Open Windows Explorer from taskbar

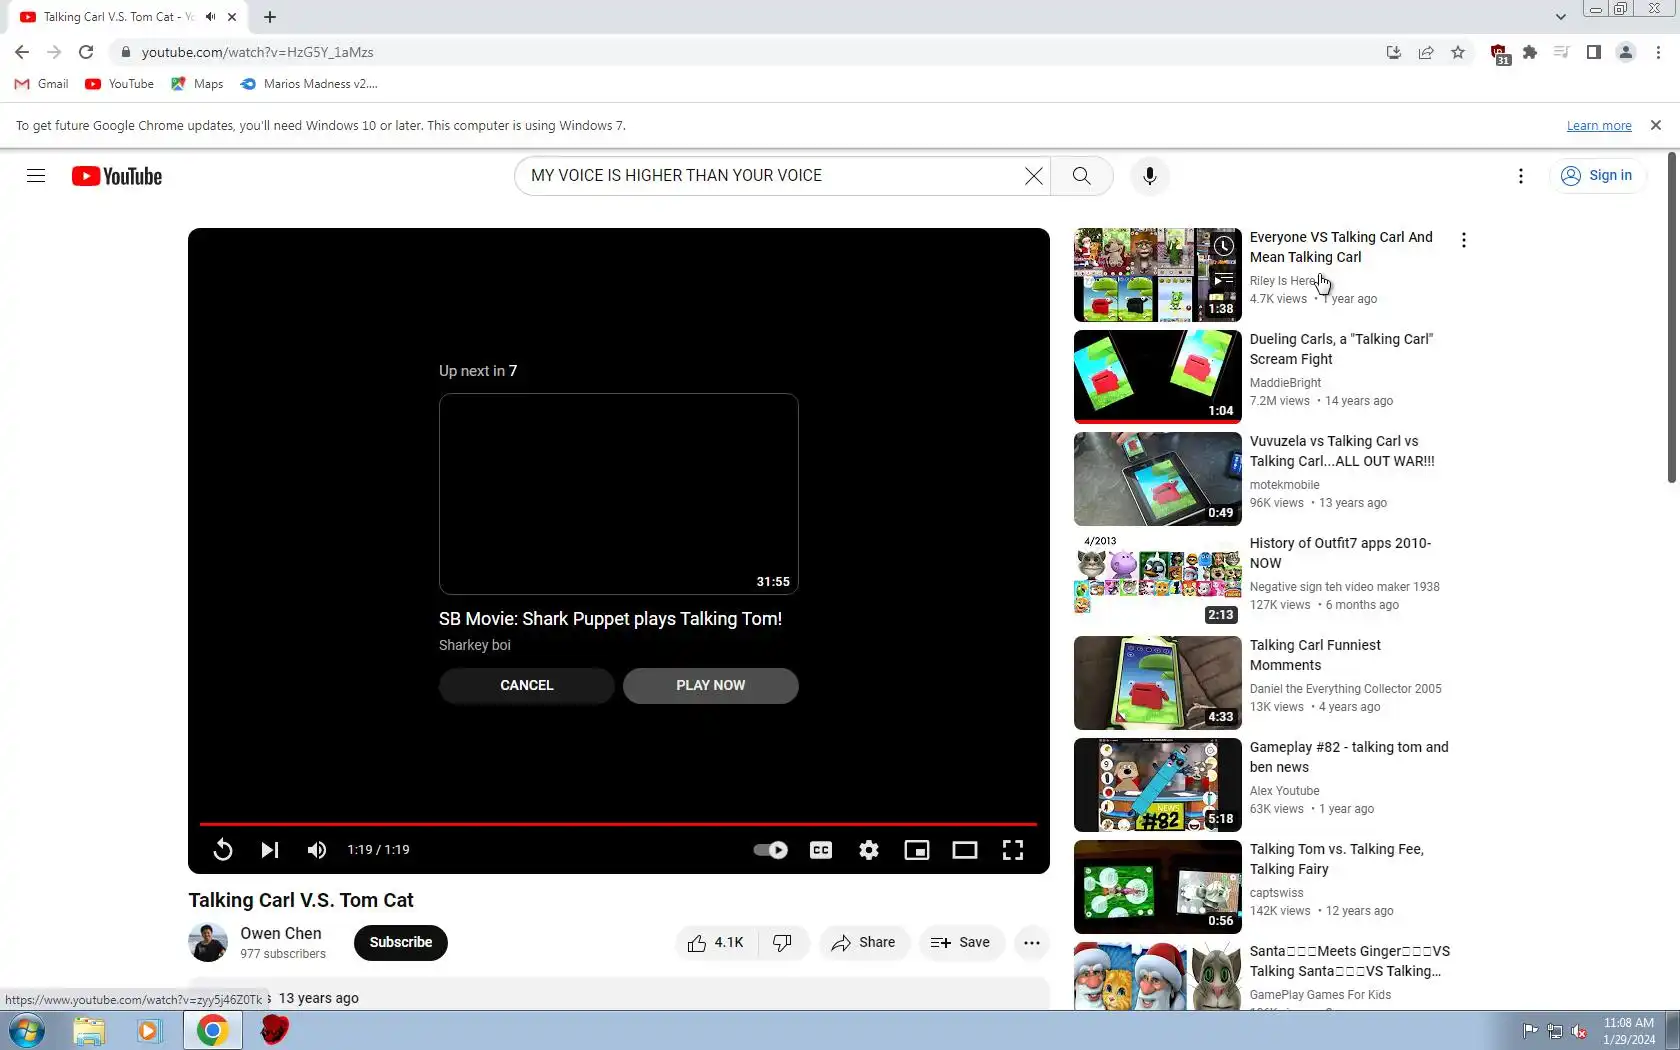(89, 1030)
